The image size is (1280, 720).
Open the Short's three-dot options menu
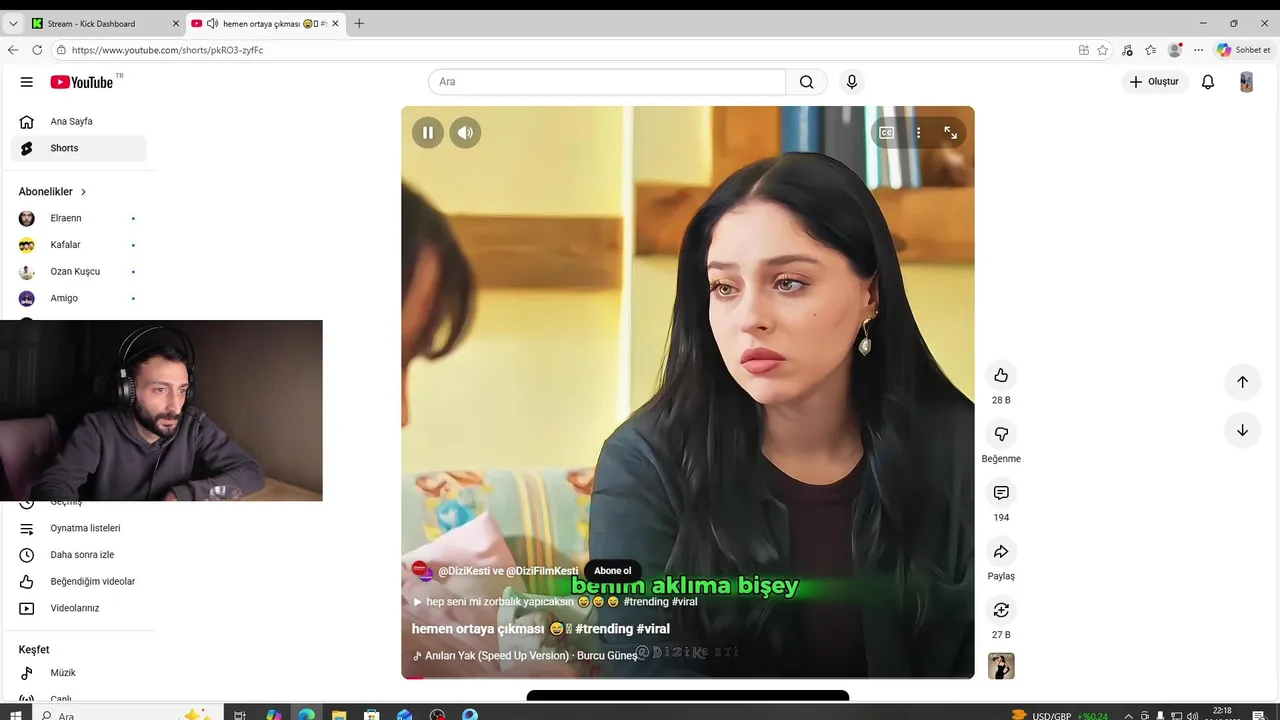click(x=918, y=132)
